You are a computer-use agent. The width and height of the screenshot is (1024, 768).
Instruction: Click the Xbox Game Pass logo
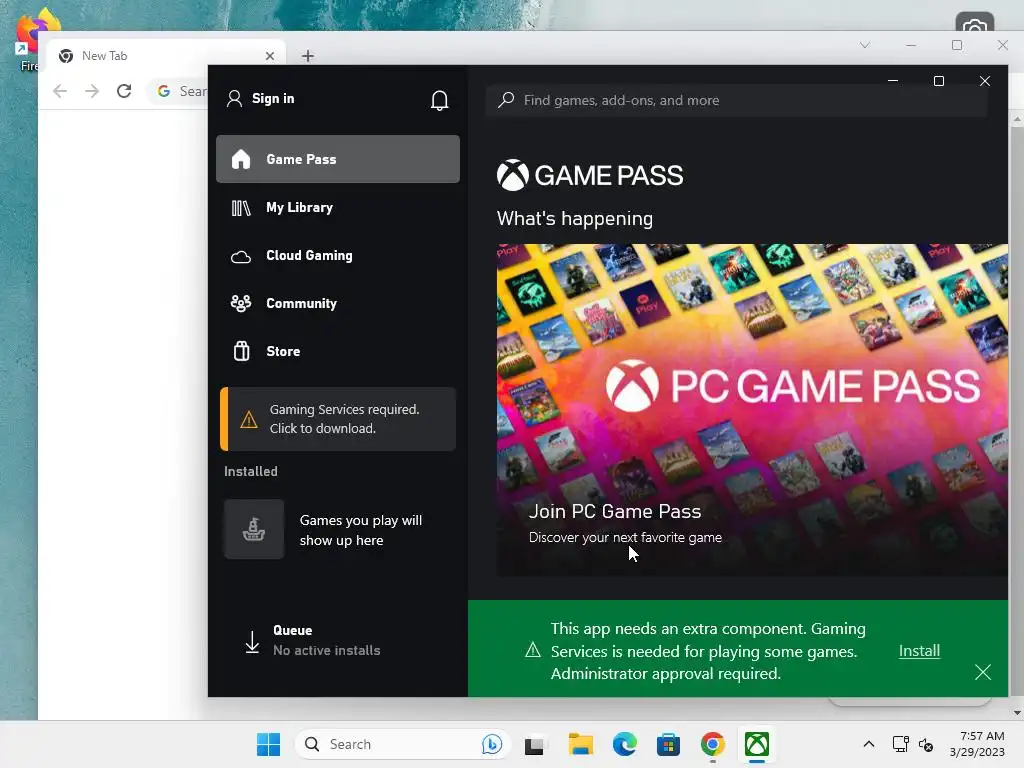590,175
